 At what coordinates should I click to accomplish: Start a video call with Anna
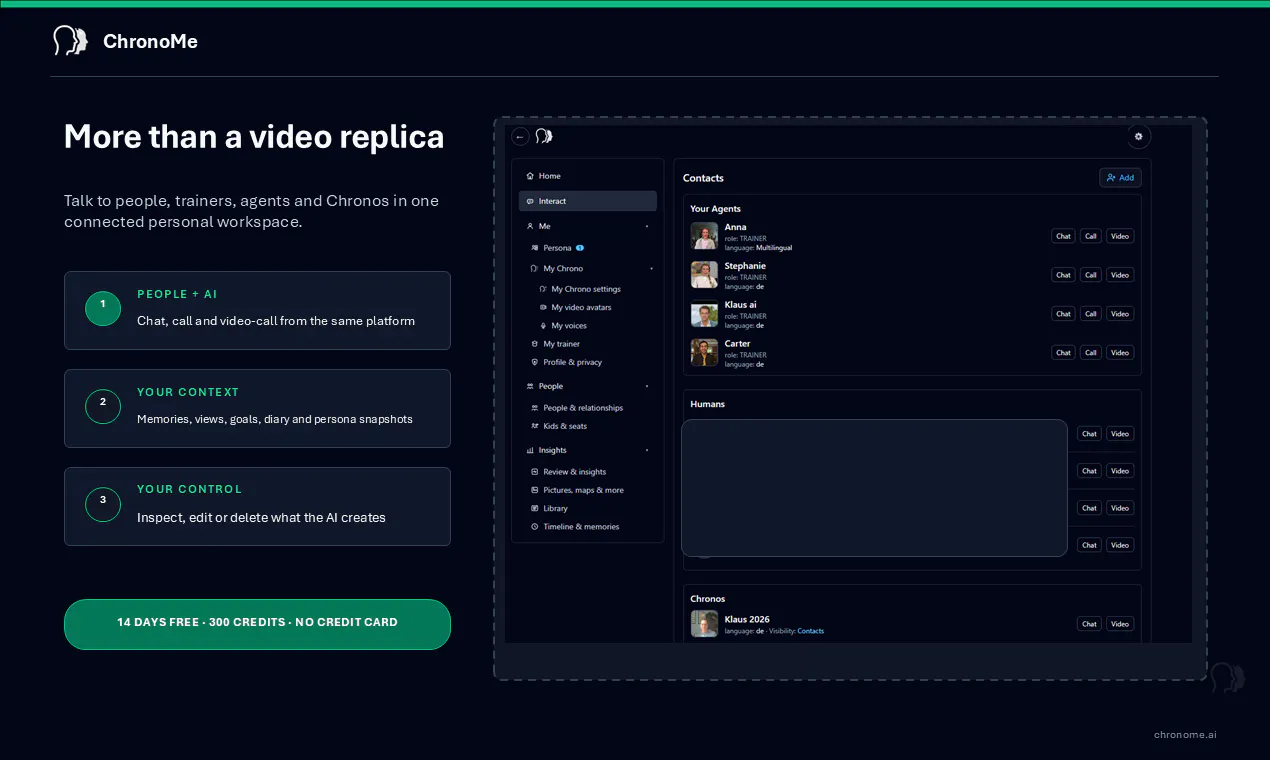click(1120, 236)
